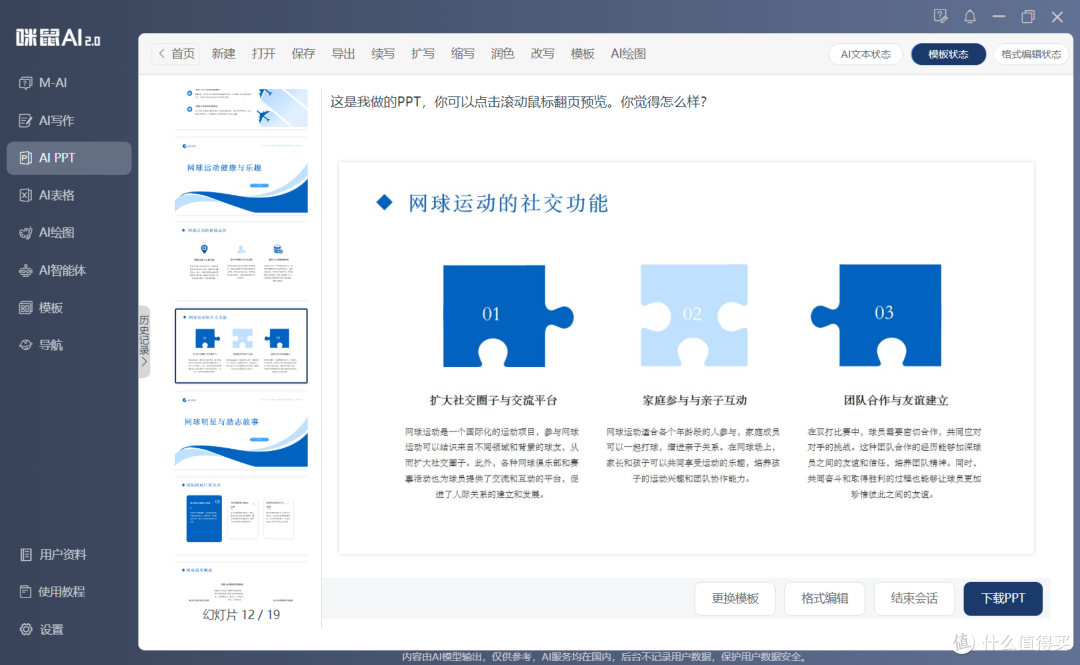Select the airplane slide thumbnail
This screenshot has width=1080, height=665.
[x=241, y=108]
